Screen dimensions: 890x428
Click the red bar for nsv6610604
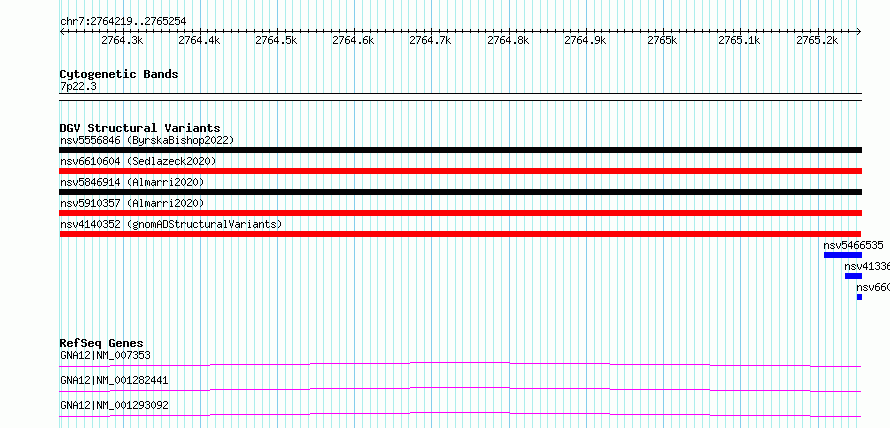tap(461, 171)
